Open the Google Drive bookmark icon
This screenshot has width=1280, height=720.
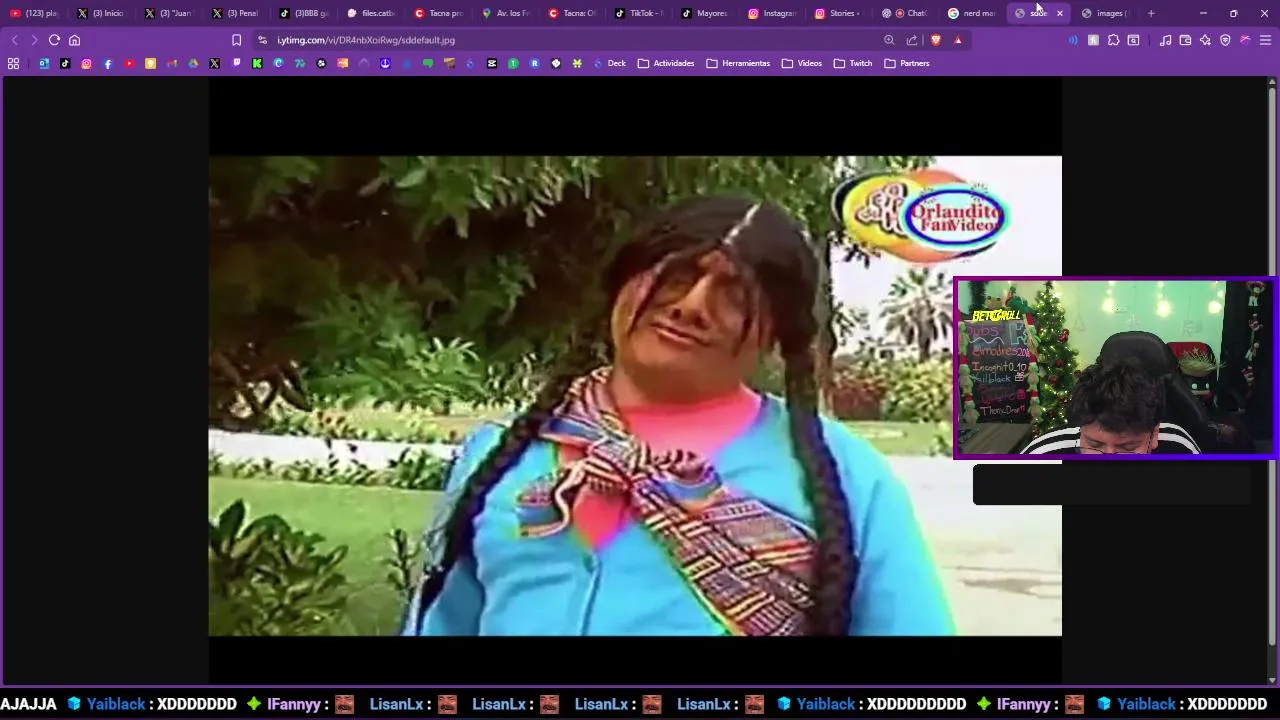pyautogui.click(x=193, y=63)
